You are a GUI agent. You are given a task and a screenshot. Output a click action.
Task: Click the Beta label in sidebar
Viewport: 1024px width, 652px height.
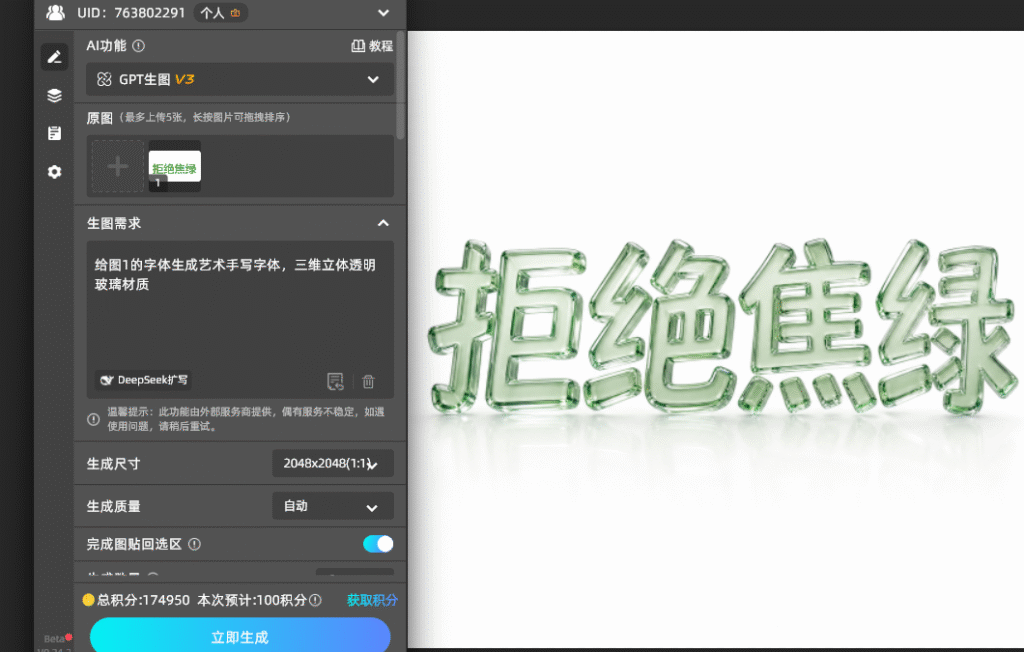click(54, 638)
